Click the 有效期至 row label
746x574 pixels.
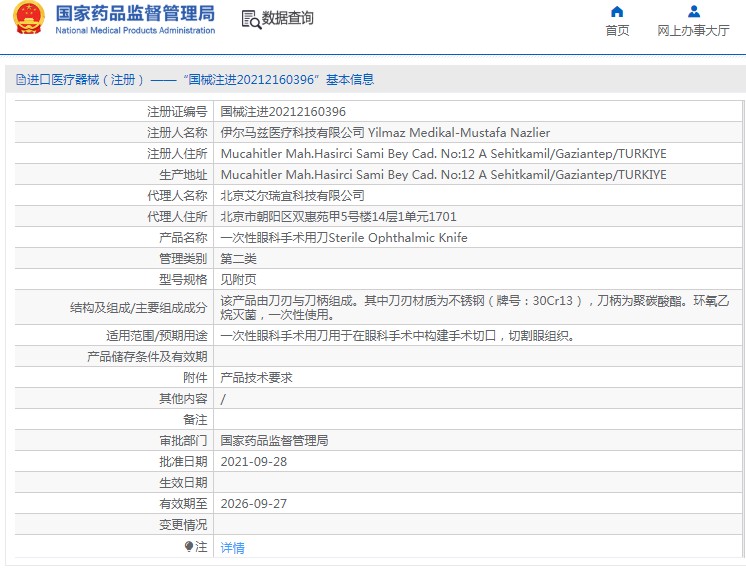[x=183, y=504]
